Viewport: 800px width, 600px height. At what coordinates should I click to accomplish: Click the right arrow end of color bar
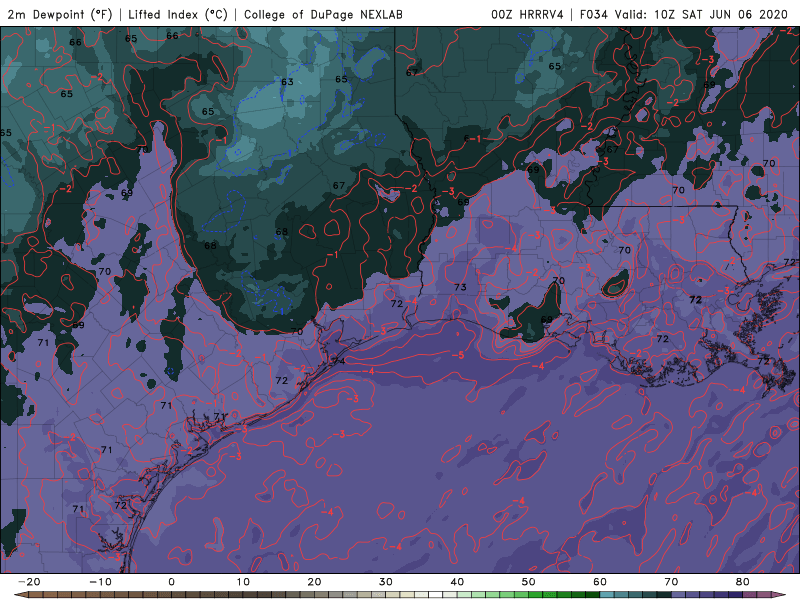(x=780, y=595)
